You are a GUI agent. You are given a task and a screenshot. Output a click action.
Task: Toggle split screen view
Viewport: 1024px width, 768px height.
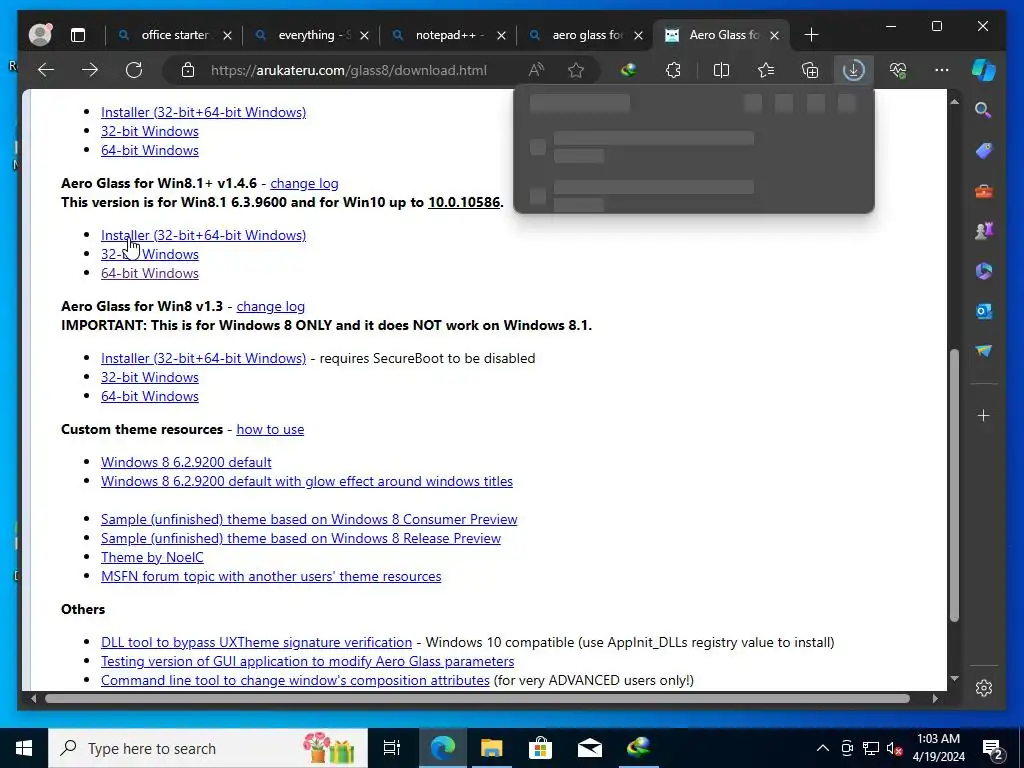tap(721, 70)
